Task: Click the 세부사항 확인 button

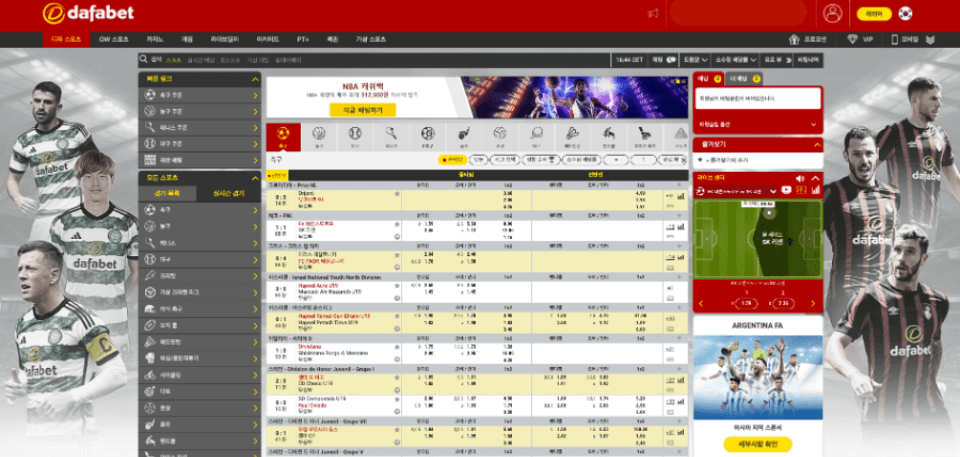Action: [x=757, y=444]
